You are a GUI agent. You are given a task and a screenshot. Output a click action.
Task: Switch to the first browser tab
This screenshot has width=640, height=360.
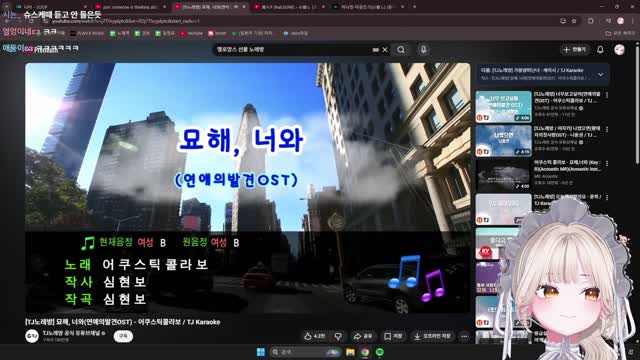[x=49, y=7]
